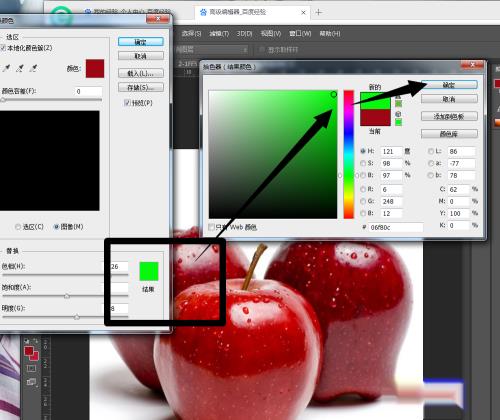500x420 pixels.
Task: Open the 窗口(W) menu
Action: 300,33
